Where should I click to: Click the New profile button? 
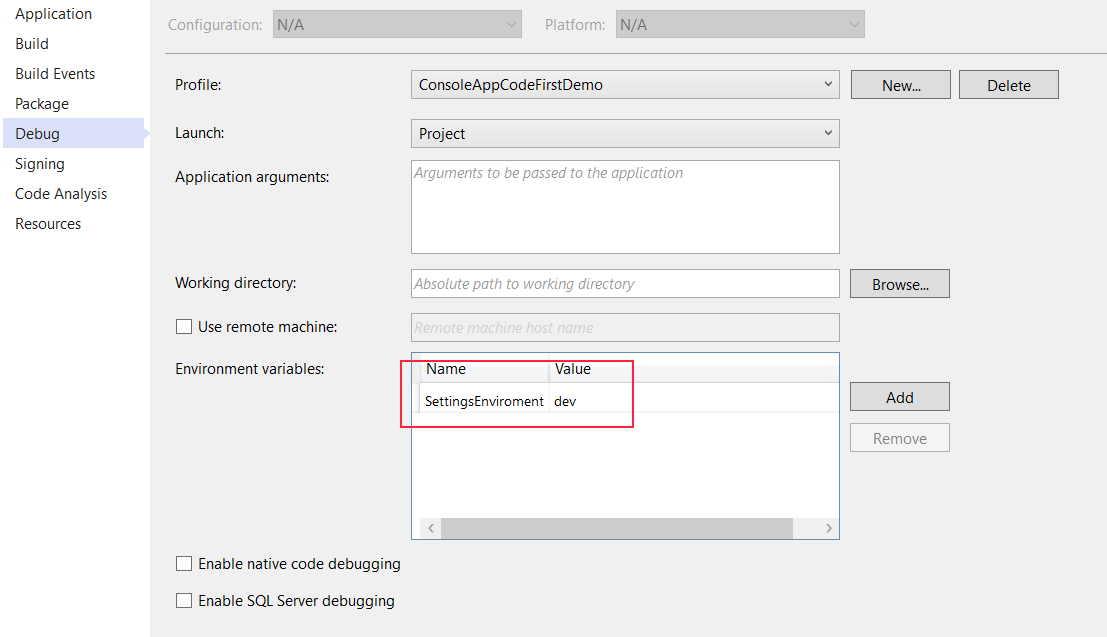(899, 84)
